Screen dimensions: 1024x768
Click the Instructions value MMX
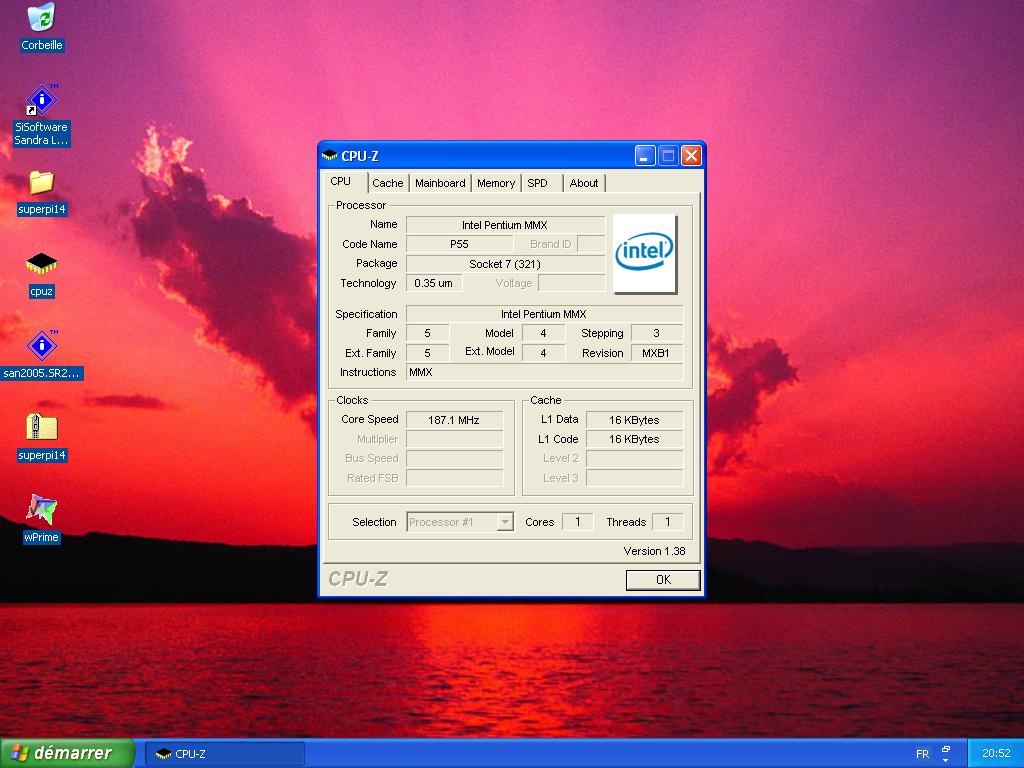tap(544, 372)
